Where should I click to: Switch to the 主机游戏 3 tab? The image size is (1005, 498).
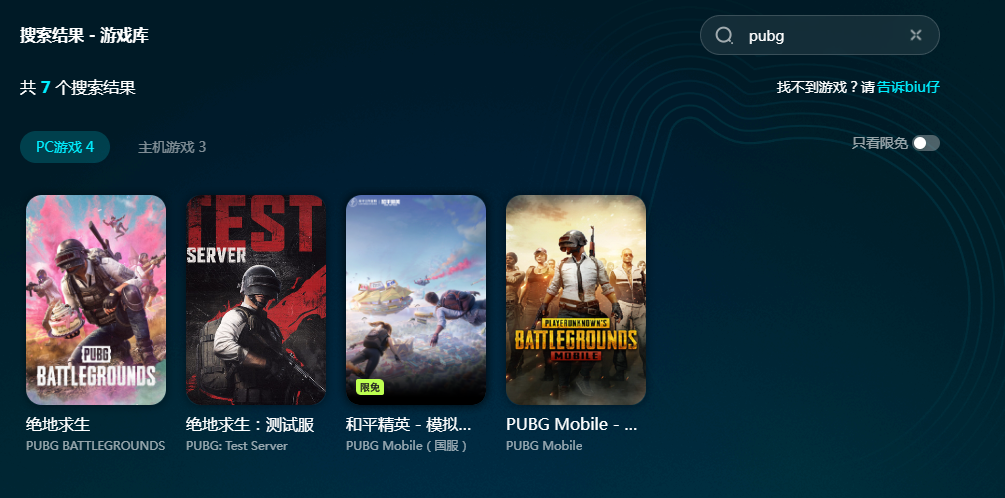[x=172, y=147]
